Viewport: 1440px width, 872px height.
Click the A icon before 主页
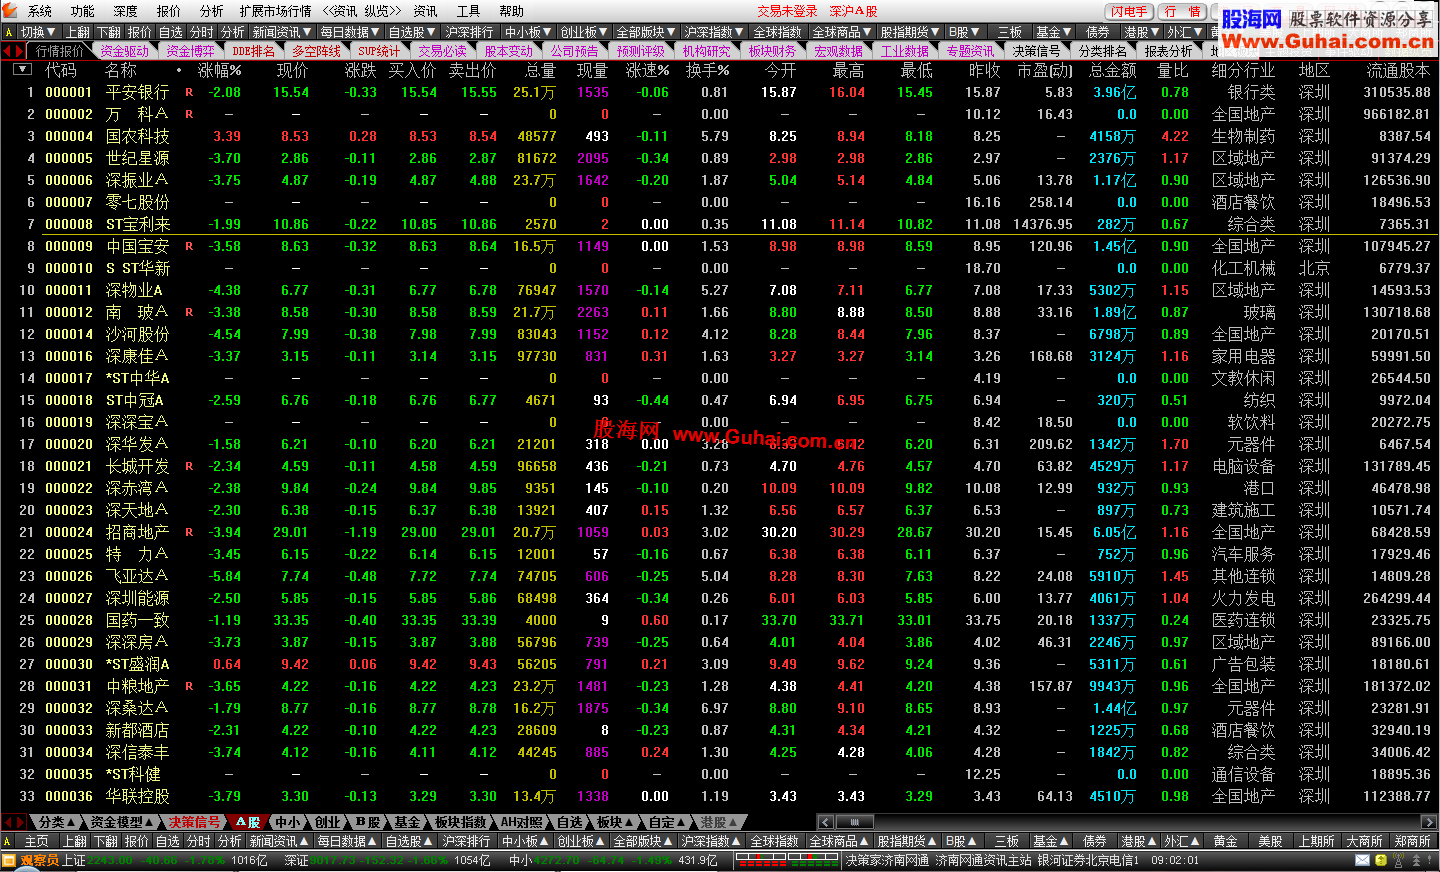point(8,841)
